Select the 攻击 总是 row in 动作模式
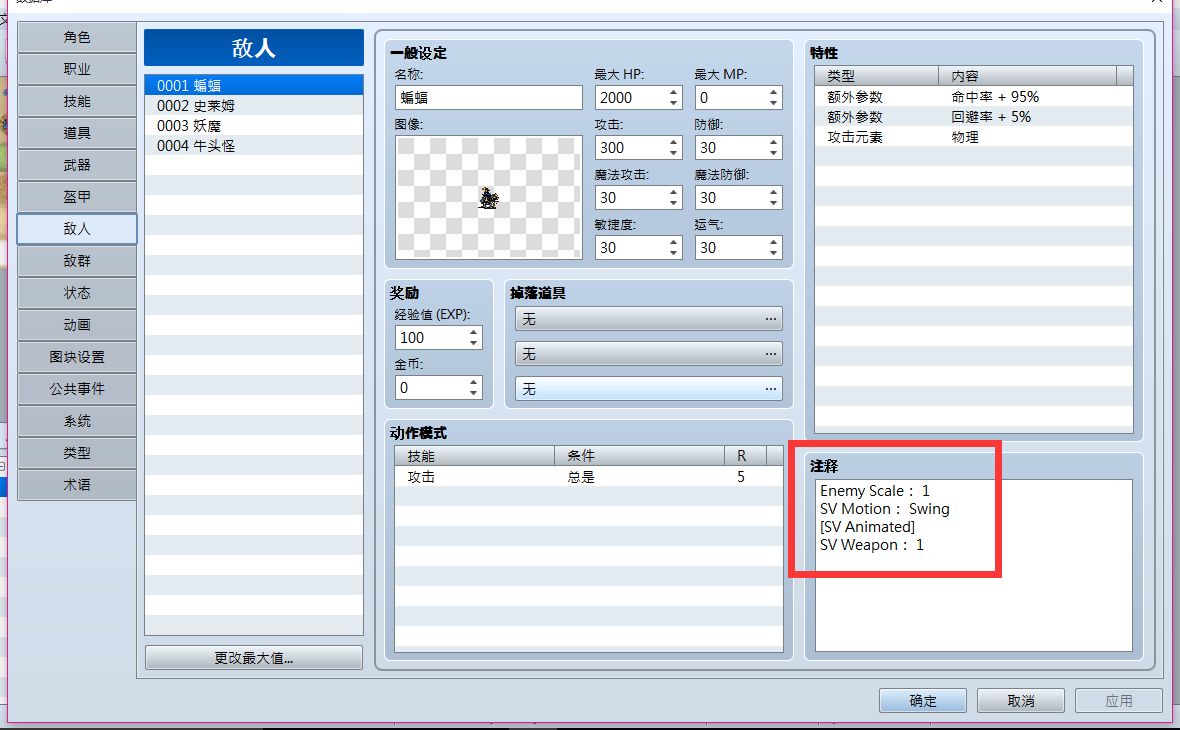Image resolution: width=1180 pixels, height=730 pixels. coord(588,476)
